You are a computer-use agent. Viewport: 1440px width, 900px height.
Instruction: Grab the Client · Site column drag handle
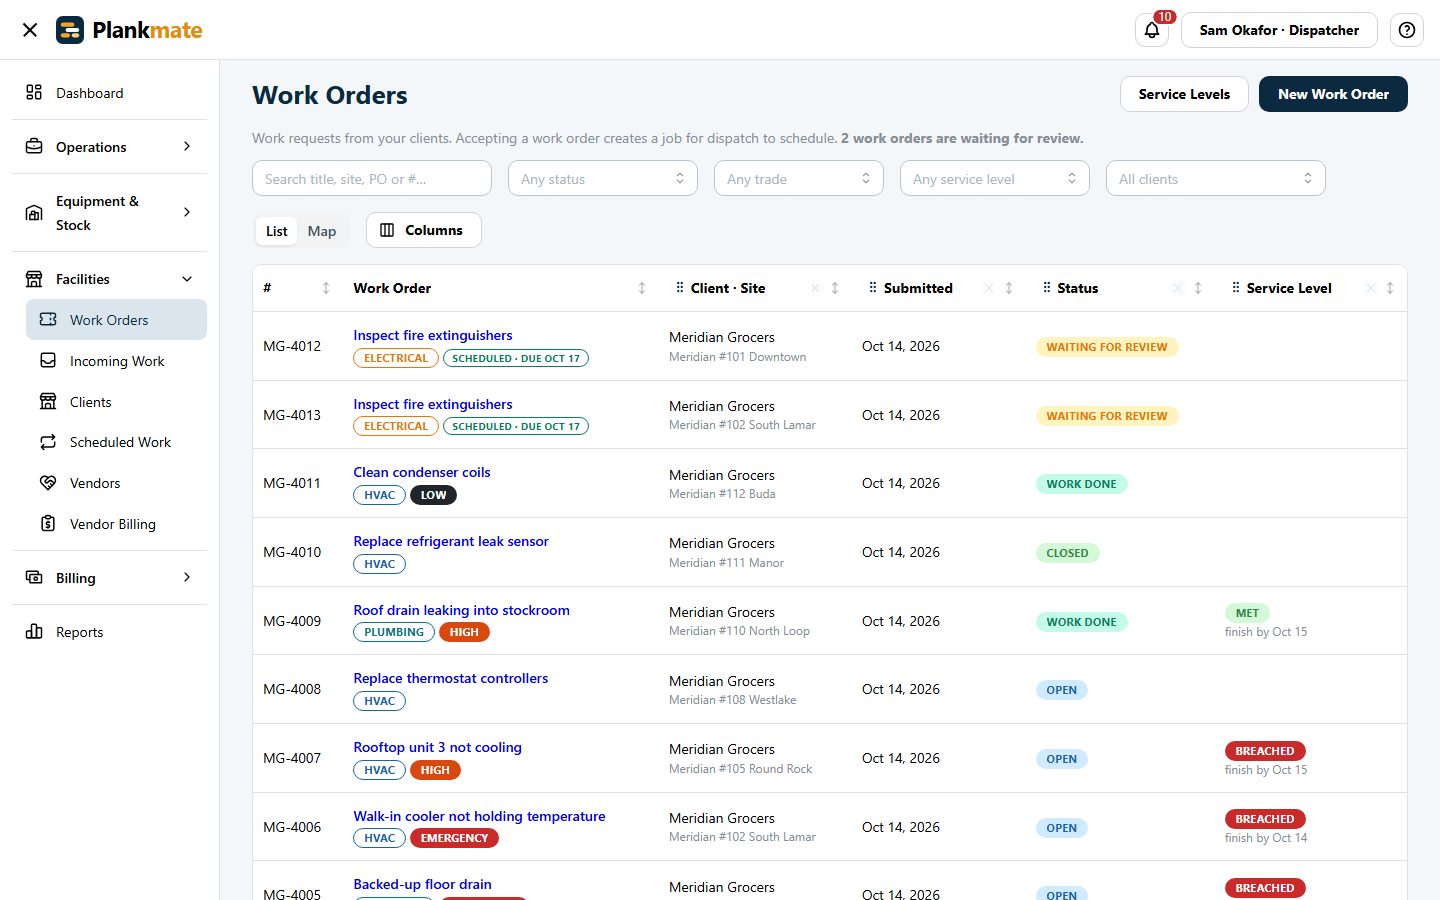click(x=680, y=288)
